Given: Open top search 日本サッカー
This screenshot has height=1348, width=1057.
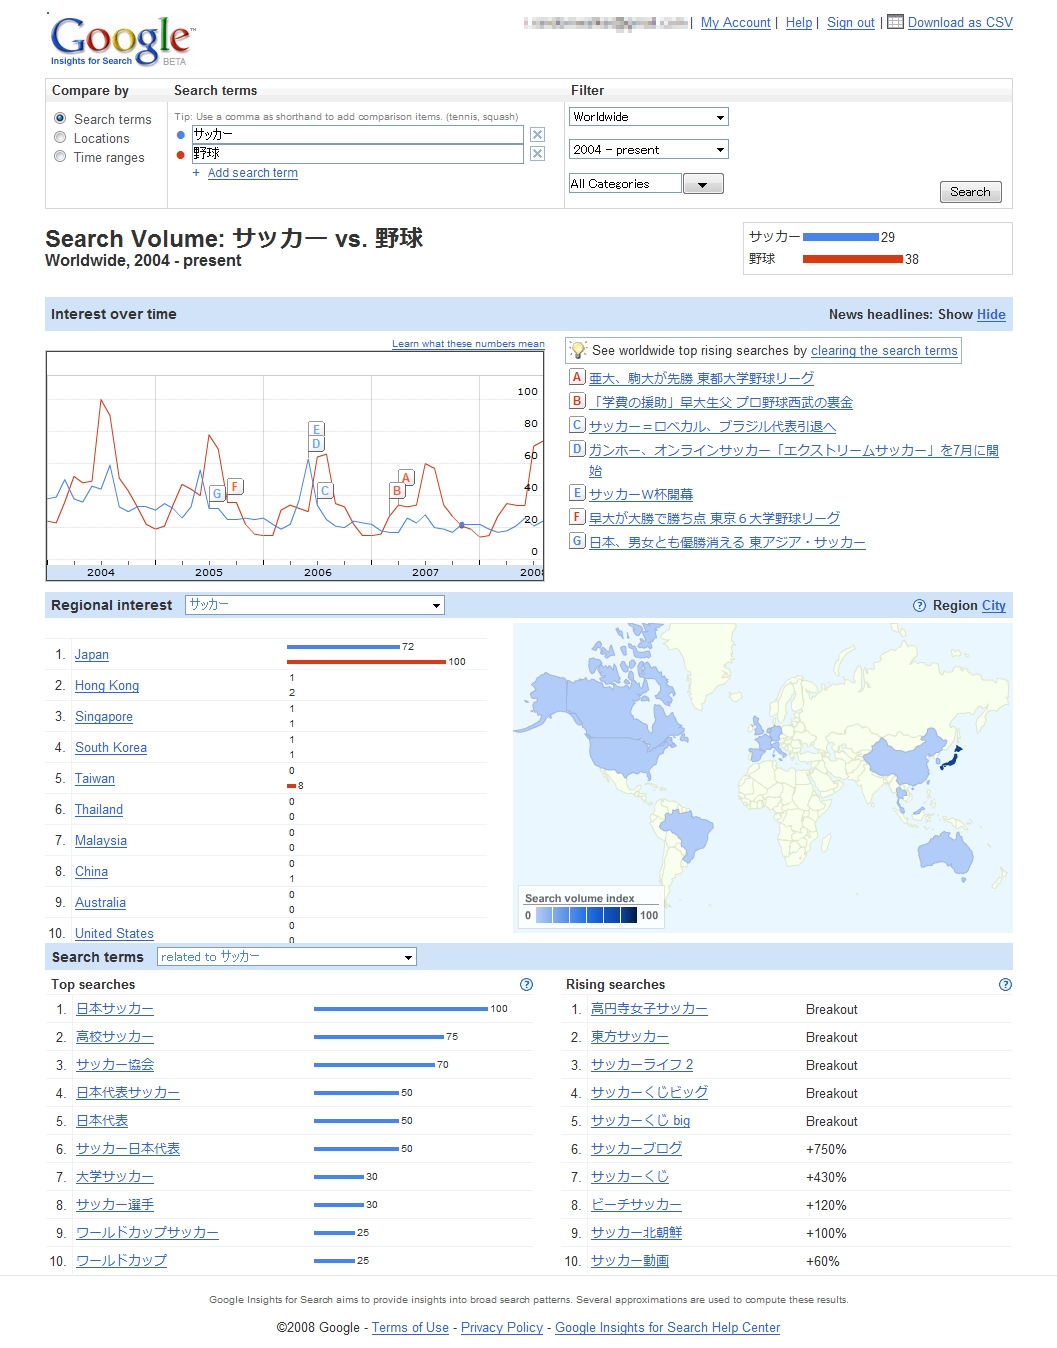Looking at the screenshot, I should (x=115, y=1009).
